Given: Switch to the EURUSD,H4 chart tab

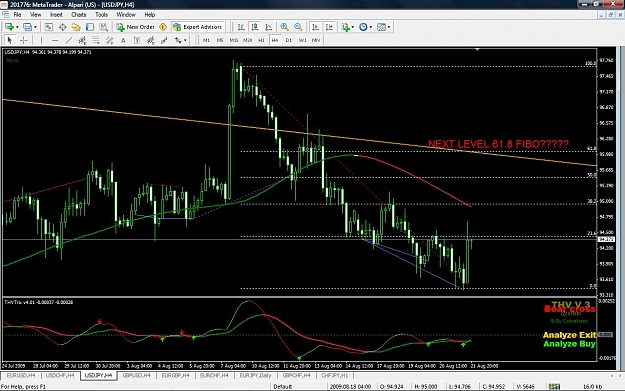Looking at the screenshot, I should (x=21, y=375).
